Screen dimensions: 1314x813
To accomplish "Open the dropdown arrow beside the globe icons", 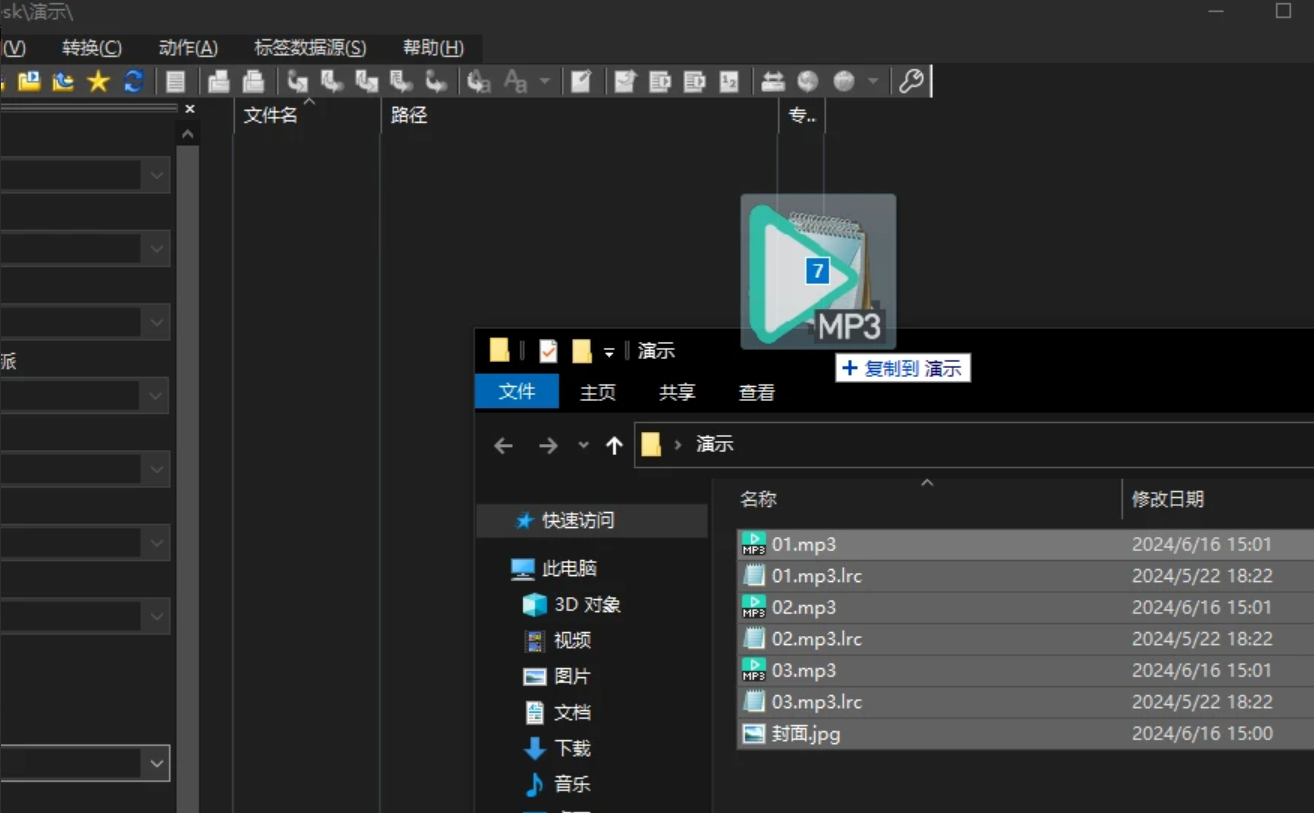I will [873, 82].
